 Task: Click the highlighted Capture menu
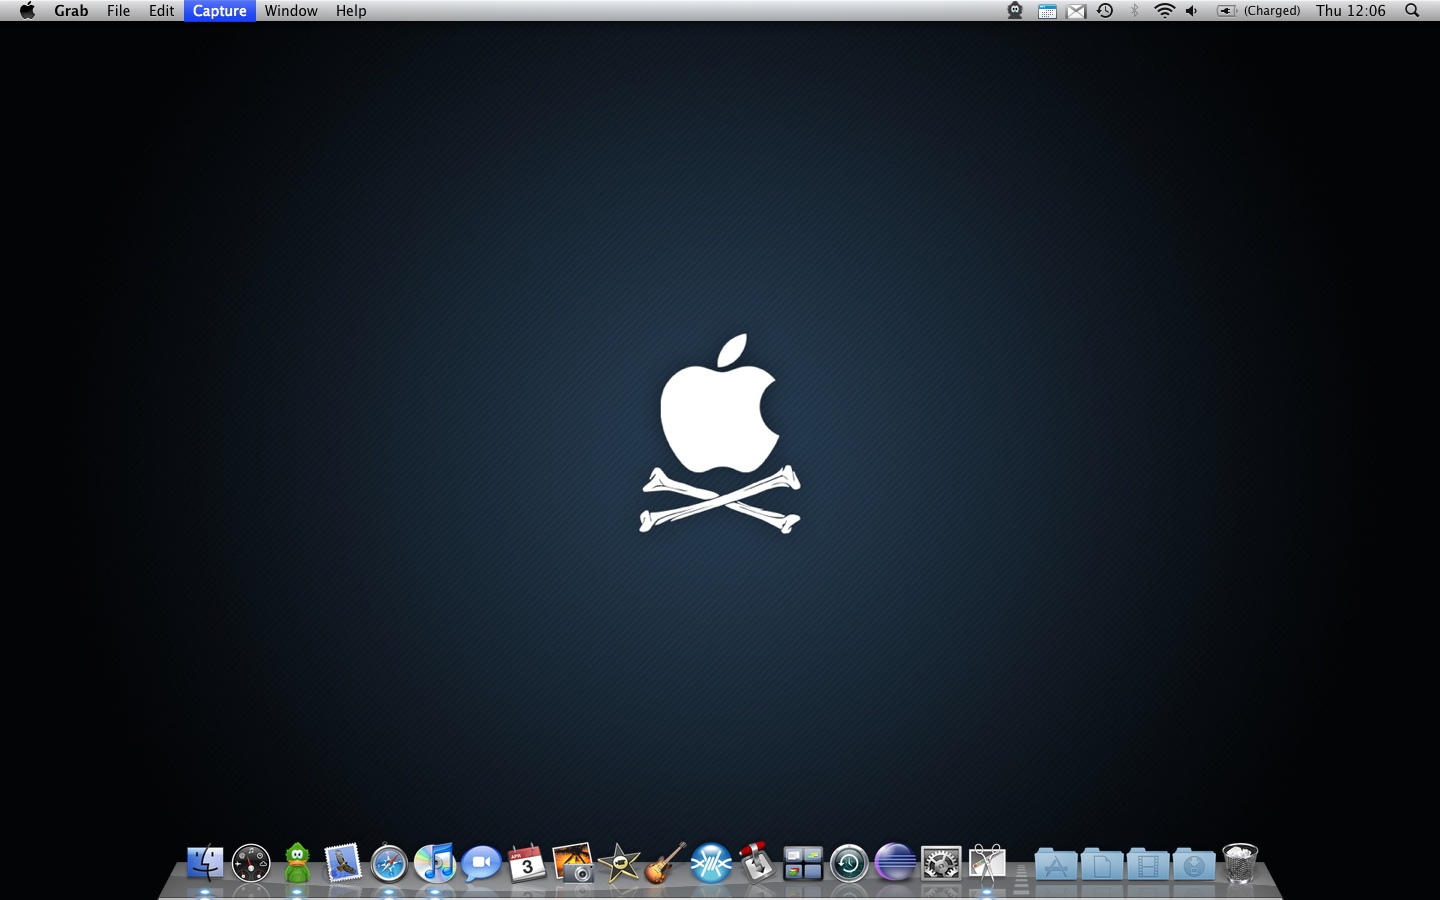(220, 11)
